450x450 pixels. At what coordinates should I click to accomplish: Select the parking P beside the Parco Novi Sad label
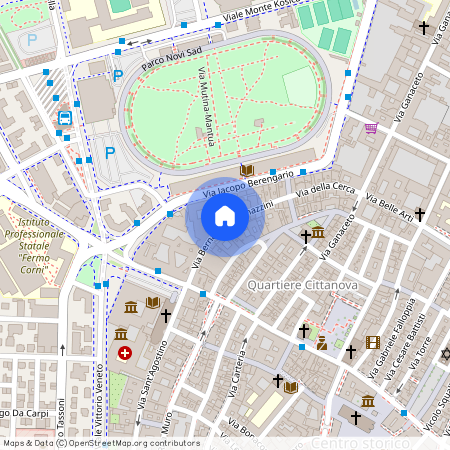click(x=118, y=76)
